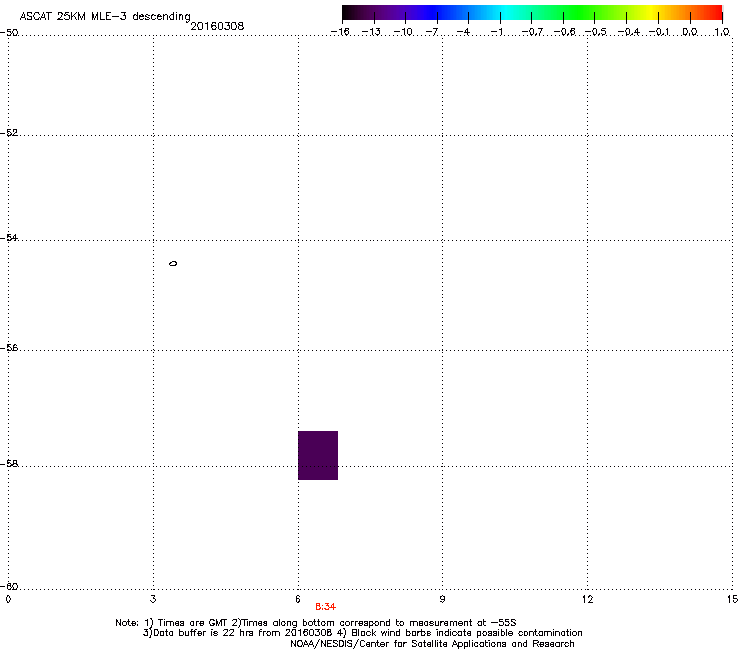Click the 'Times are GMT' note line
This screenshot has width=740, height=650.
click(316, 623)
